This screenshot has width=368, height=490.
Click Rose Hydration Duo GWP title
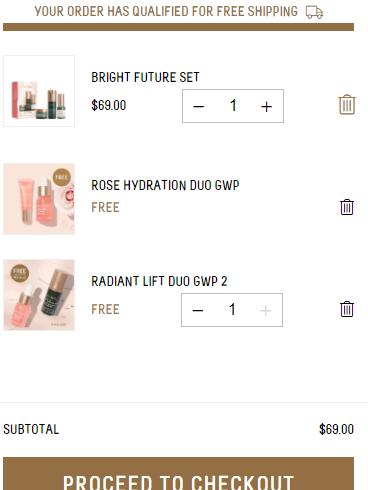pyautogui.click(x=165, y=185)
